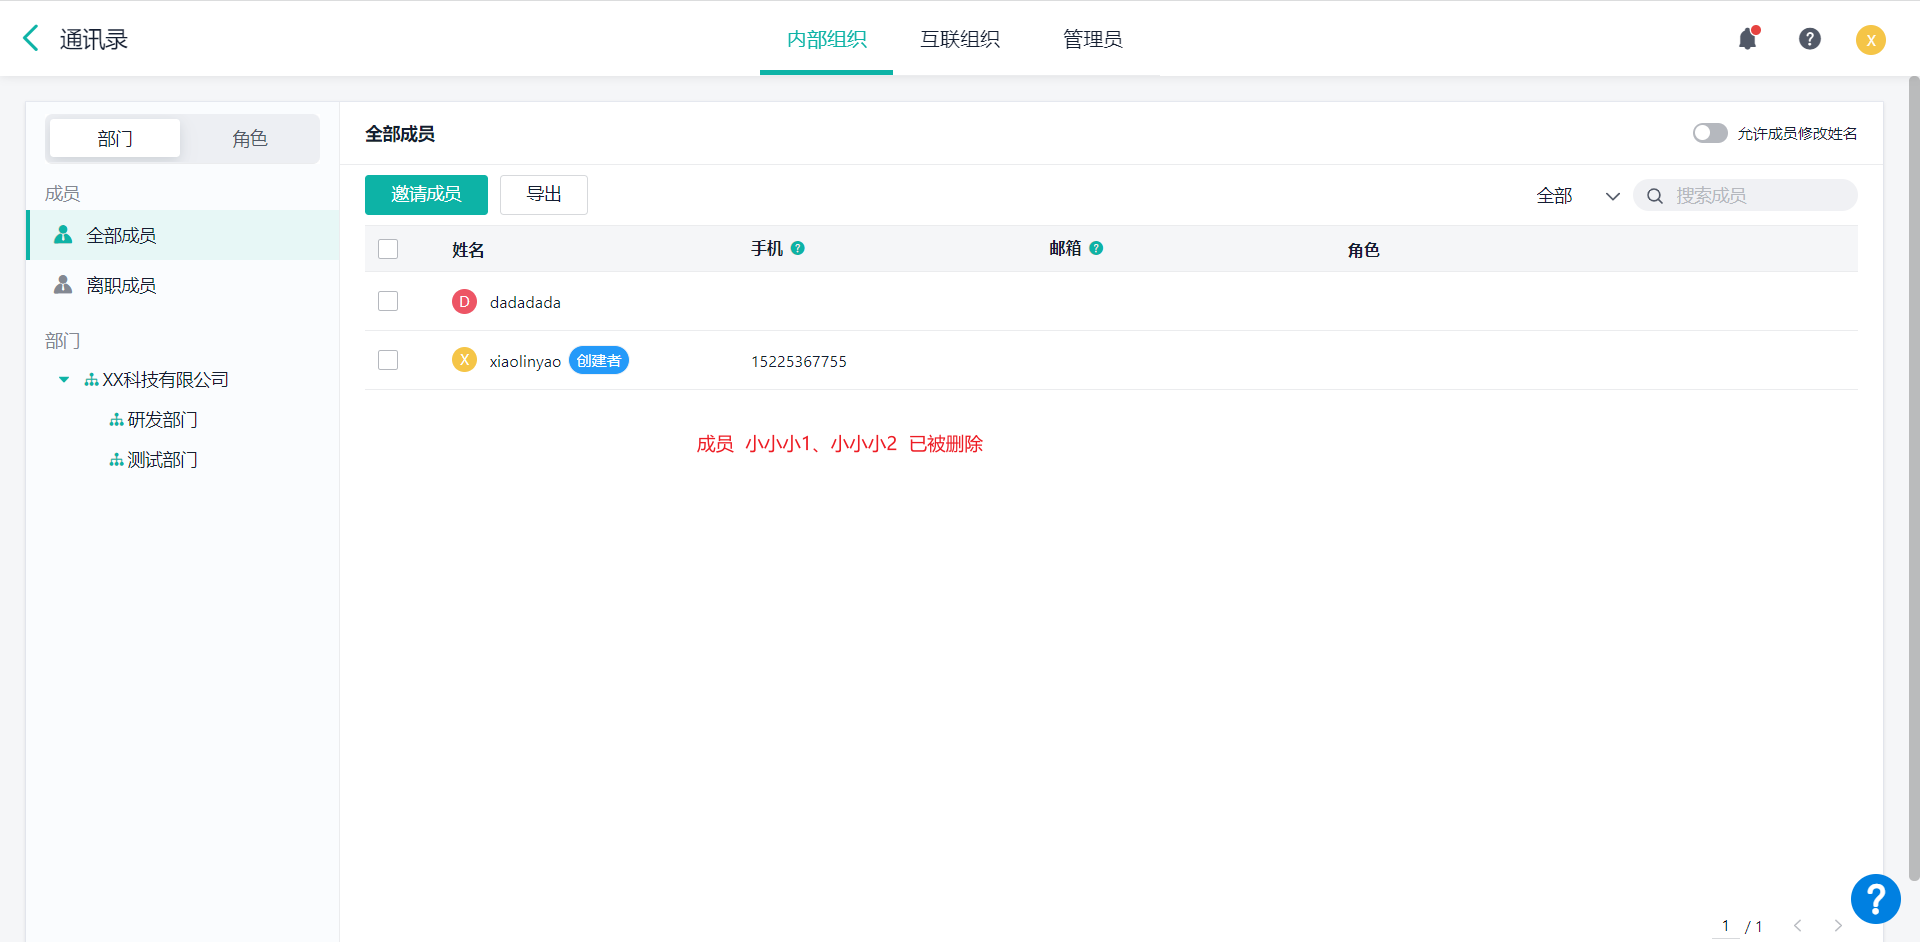Screen dimensions: 1920x942
Task: Click the 导出 button
Action: (x=543, y=195)
